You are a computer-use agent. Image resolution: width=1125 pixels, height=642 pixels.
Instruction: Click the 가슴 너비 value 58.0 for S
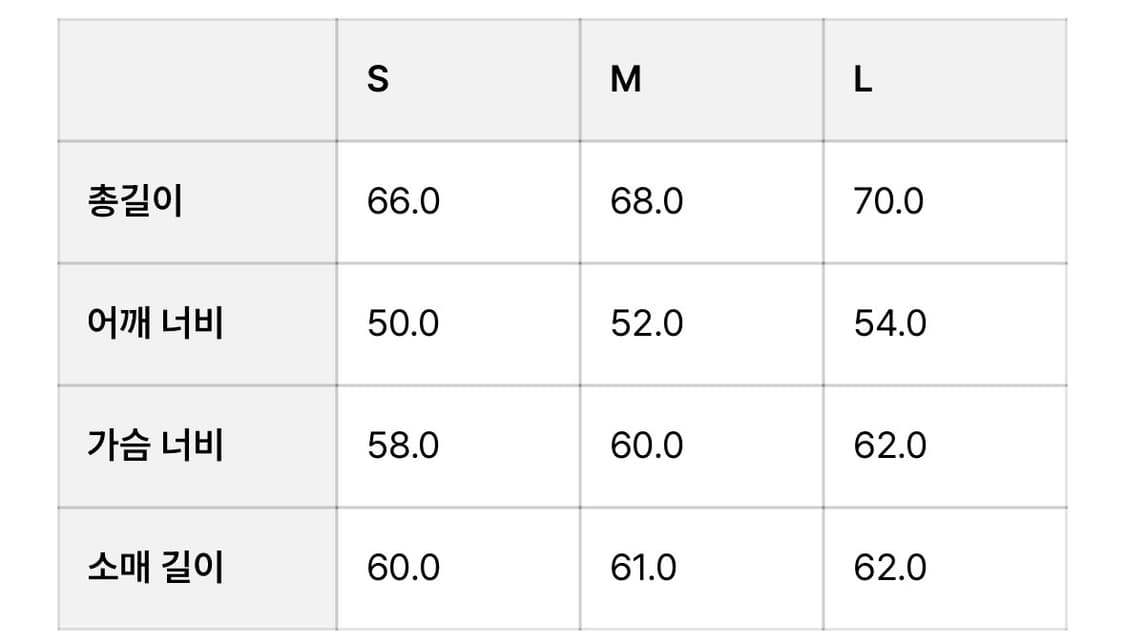click(x=403, y=446)
